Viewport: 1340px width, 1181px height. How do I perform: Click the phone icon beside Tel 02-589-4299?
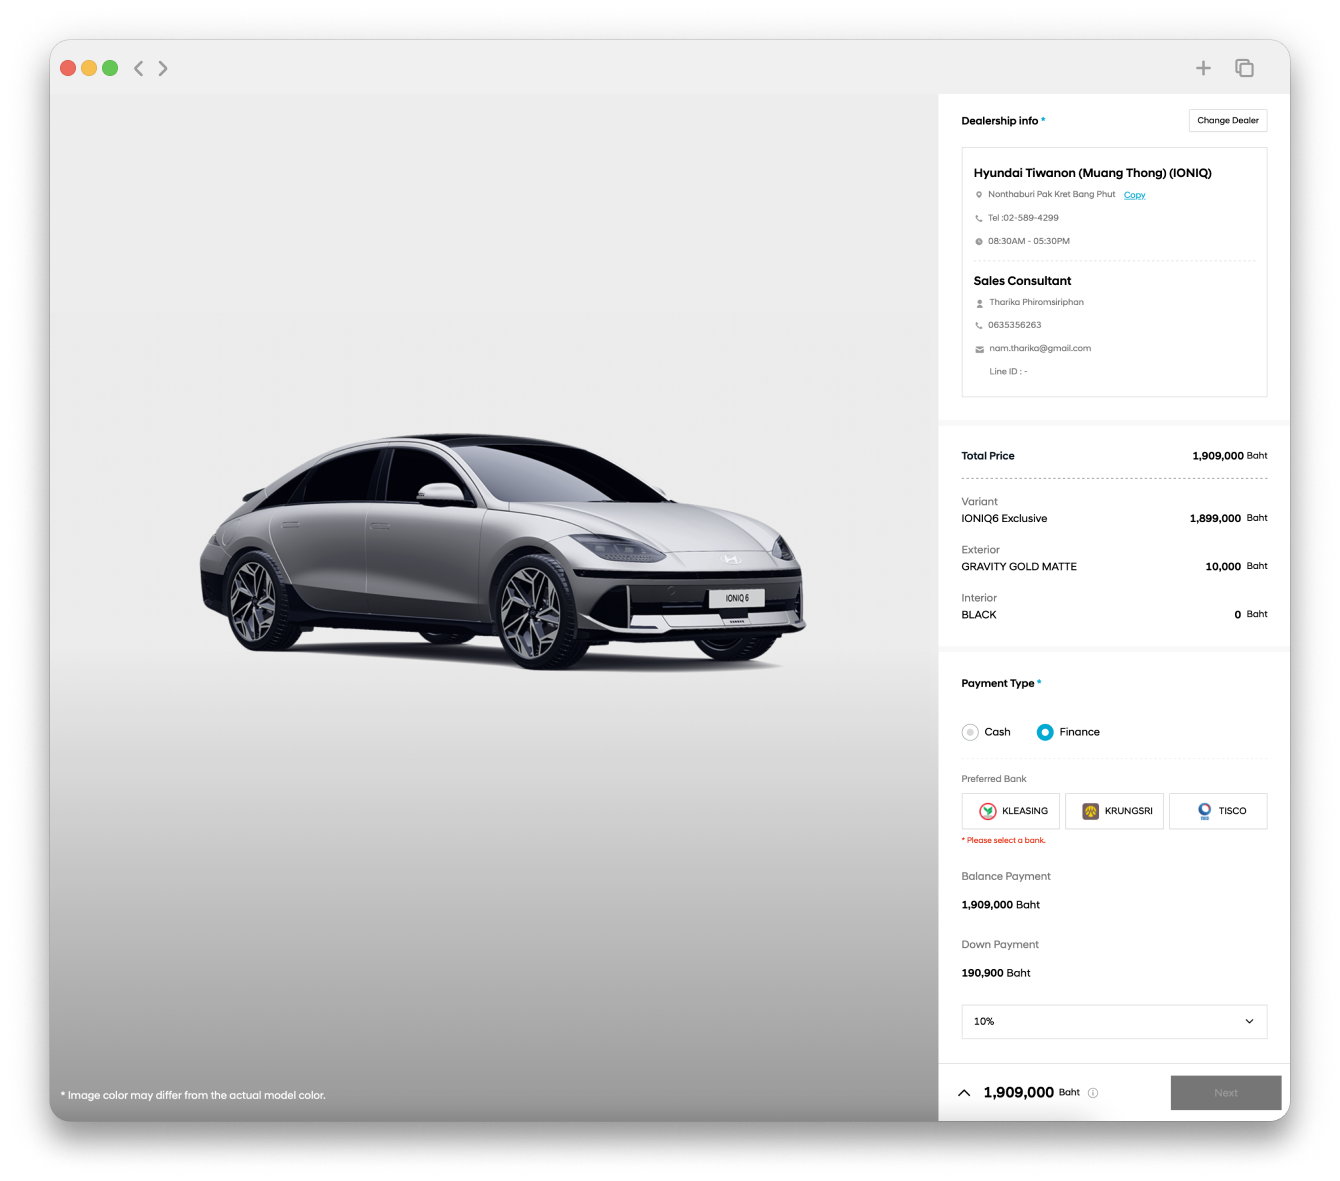point(979,218)
